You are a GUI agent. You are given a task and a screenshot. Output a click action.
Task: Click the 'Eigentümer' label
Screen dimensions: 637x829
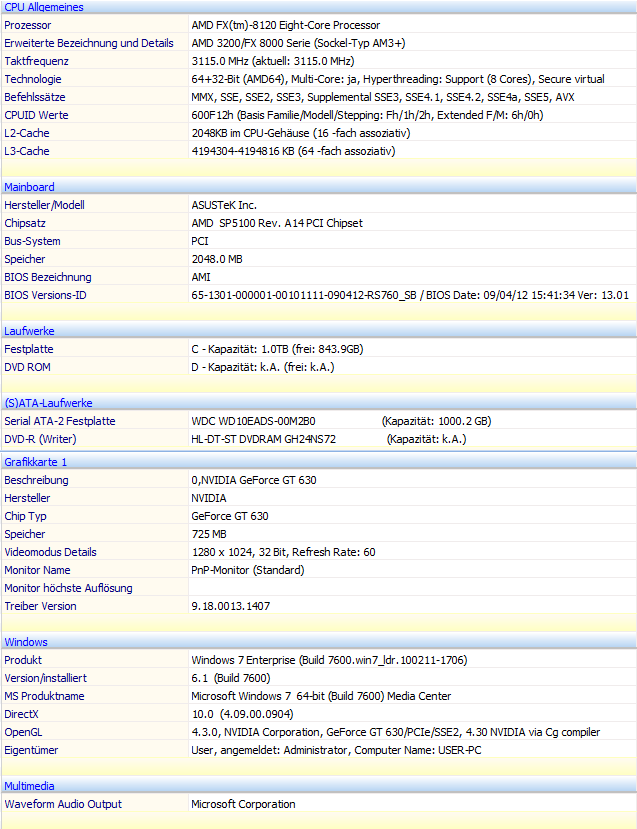click(31, 749)
